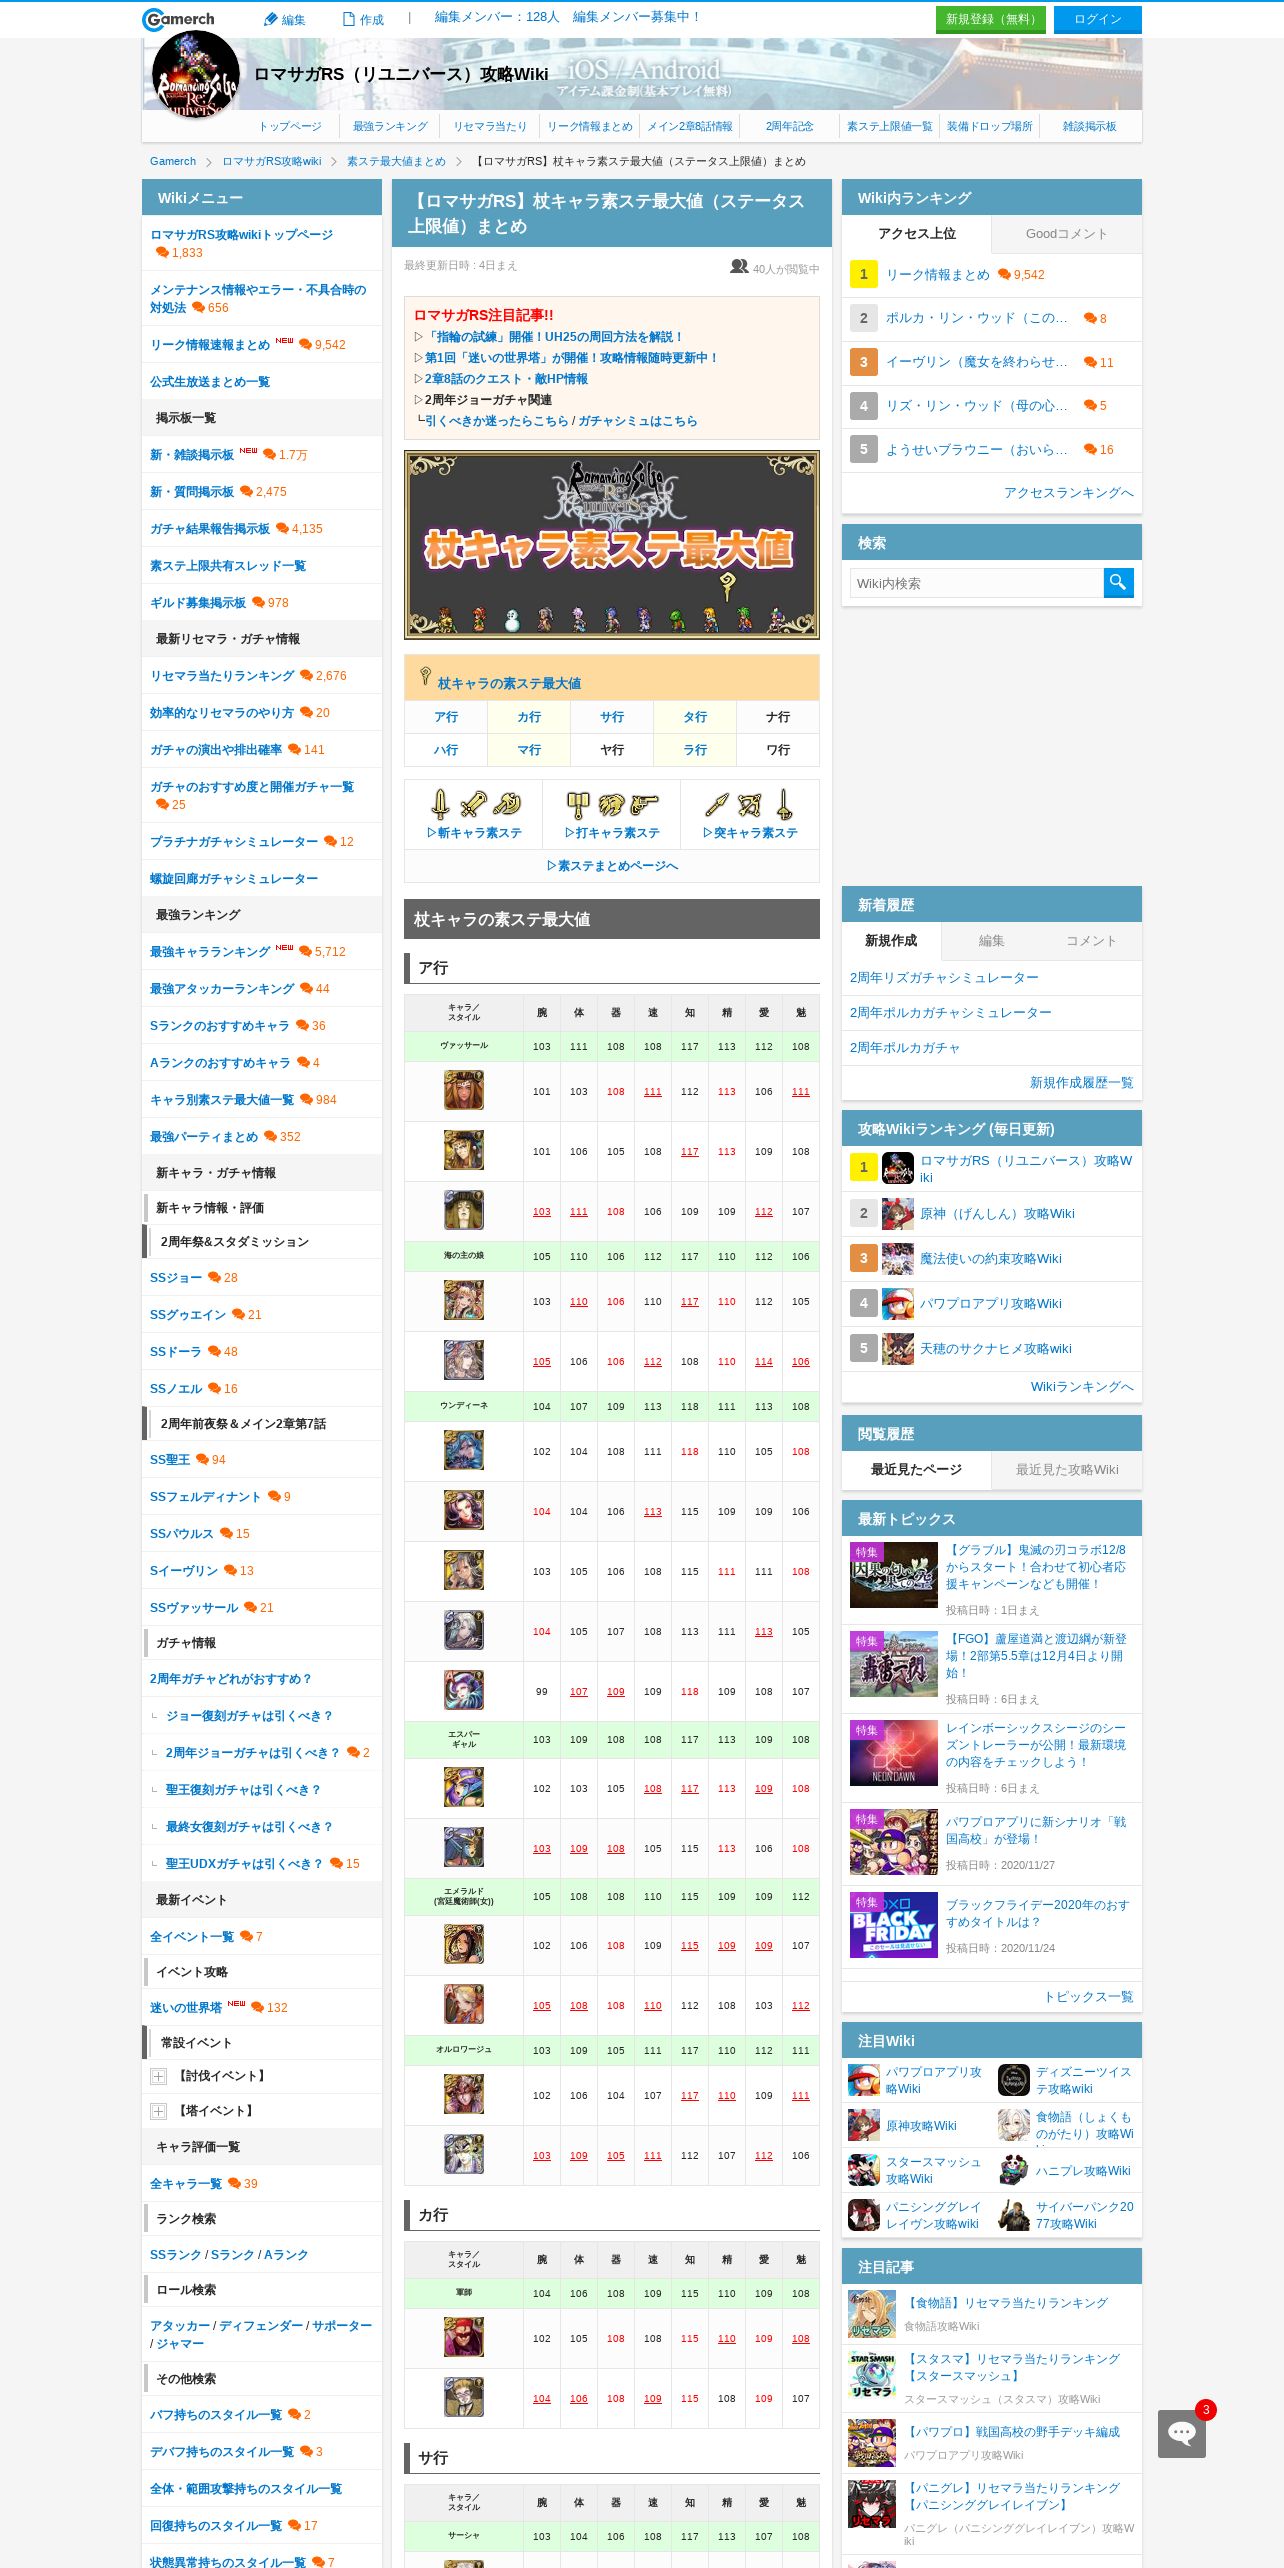This screenshot has width=1284, height=2568.
Task: Open 素ステ最大値まとめ breadcrumb link
Action: pyautogui.click(x=396, y=162)
